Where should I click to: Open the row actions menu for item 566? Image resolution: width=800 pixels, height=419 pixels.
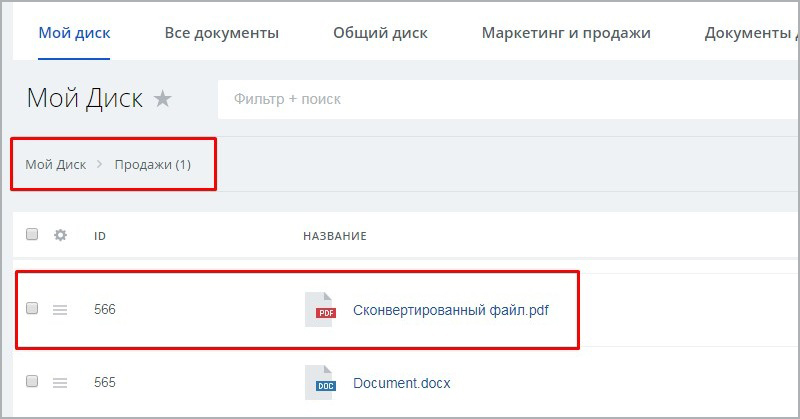[x=60, y=310]
